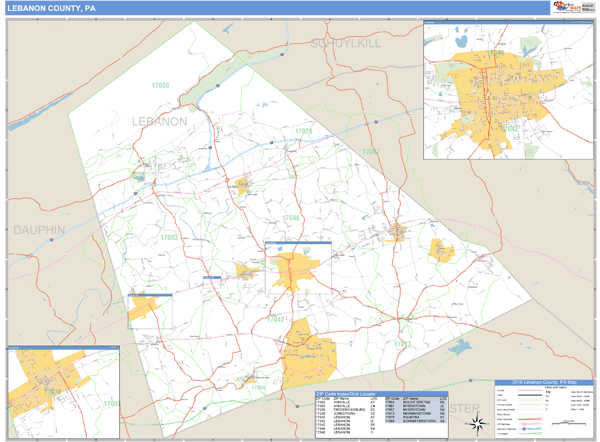Click 'ZIP Code Index/Grid Locator' table header
Screen dimensions: 600x442
tap(382, 394)
